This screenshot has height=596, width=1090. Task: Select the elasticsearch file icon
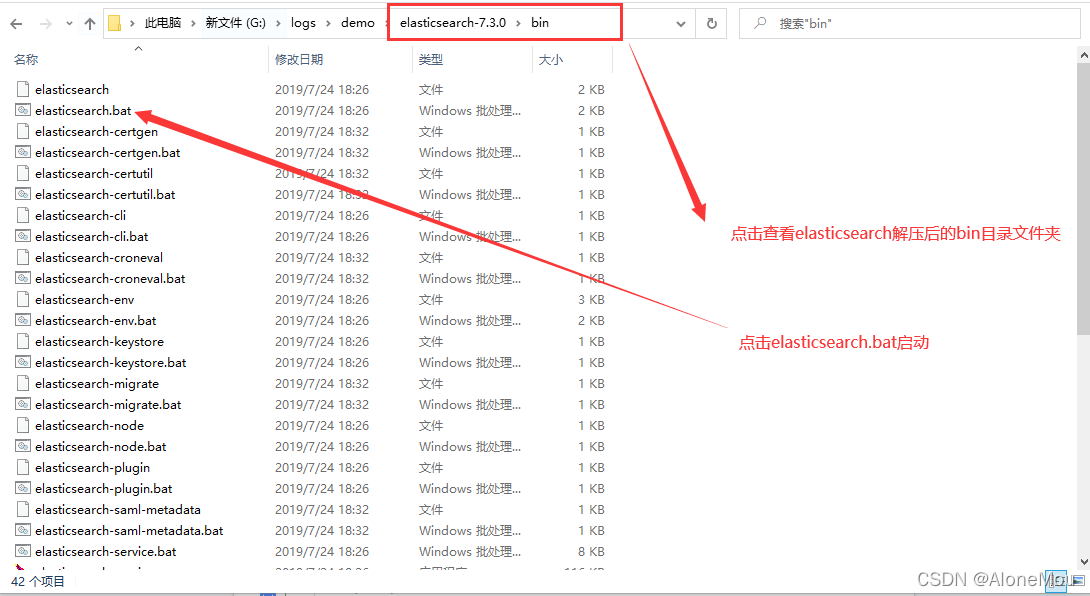23,89
